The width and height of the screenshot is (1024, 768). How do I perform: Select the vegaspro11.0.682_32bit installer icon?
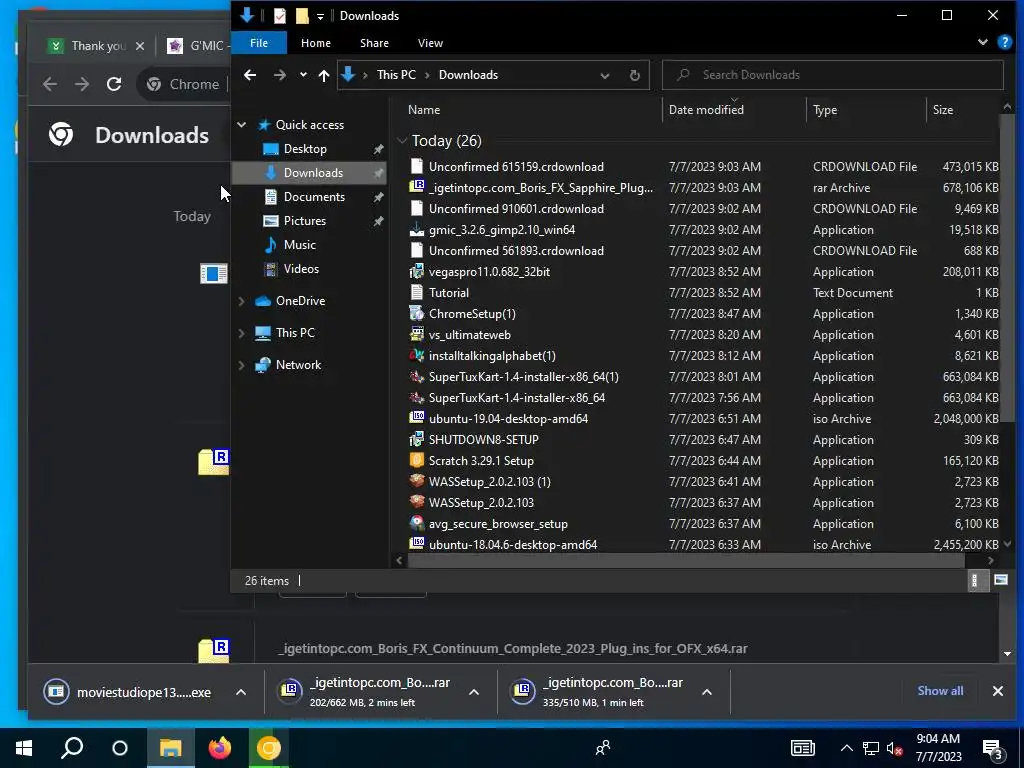tap(417, 272)
